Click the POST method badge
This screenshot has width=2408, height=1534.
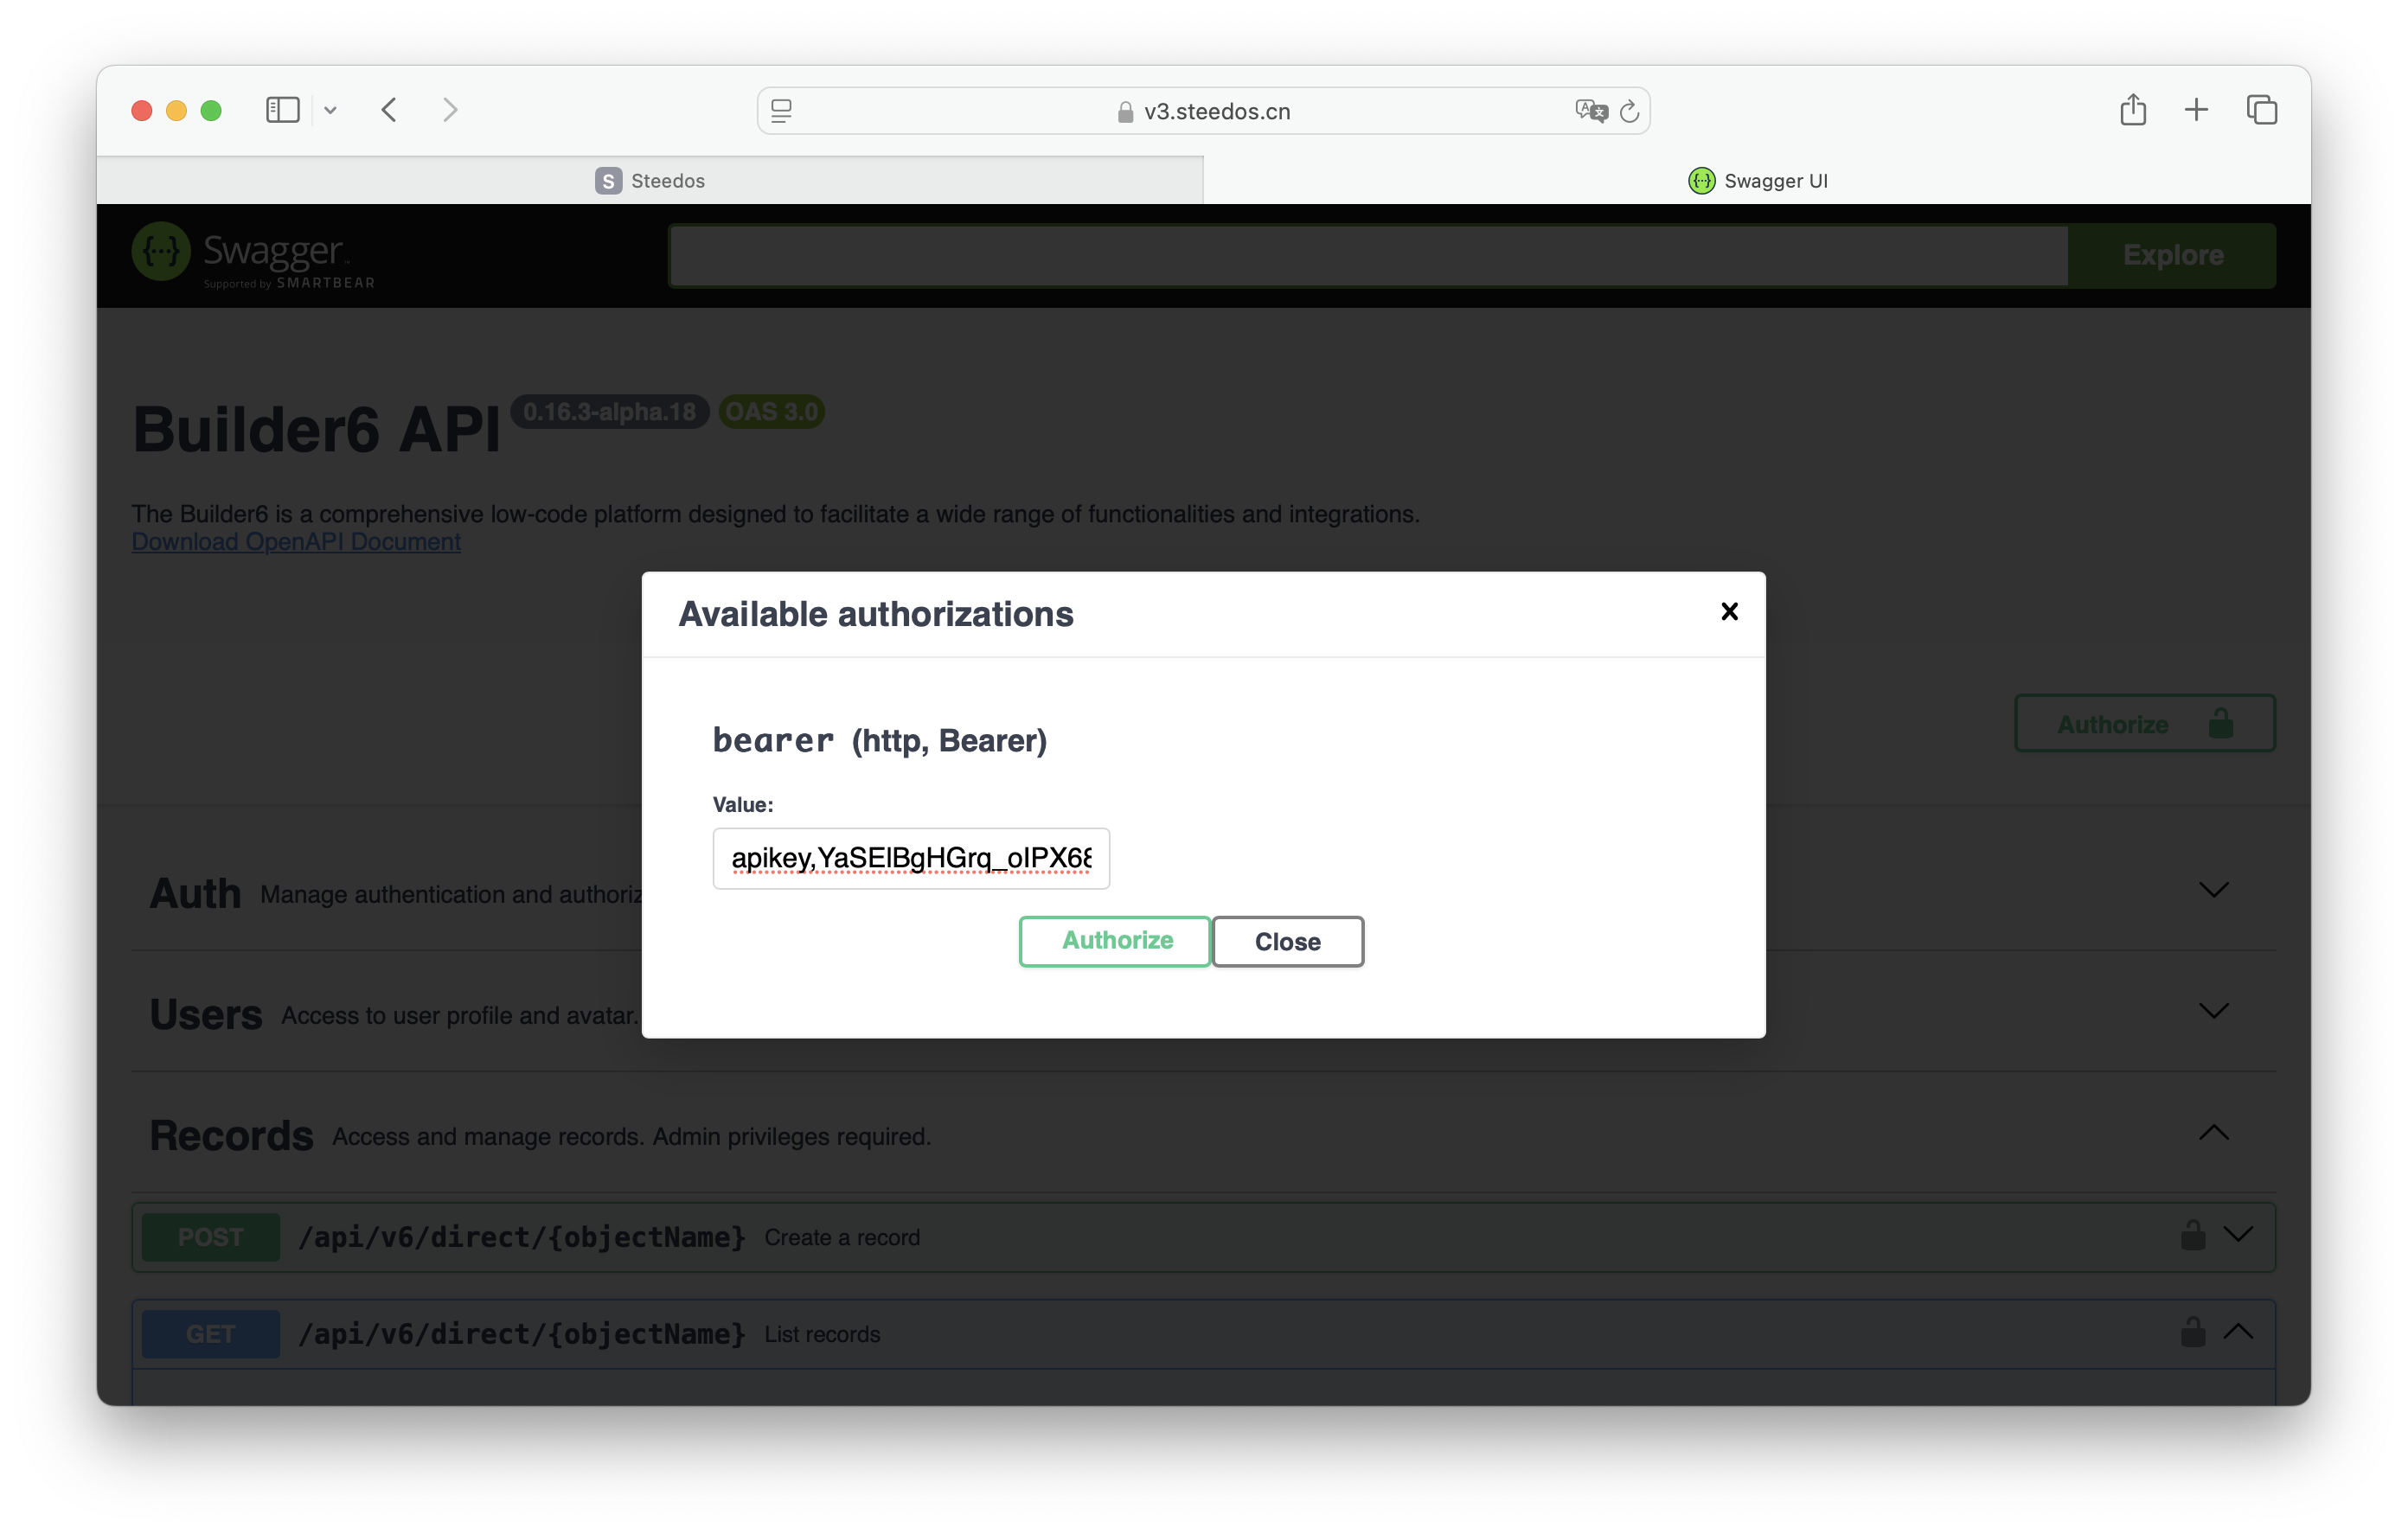[210, 1237]
